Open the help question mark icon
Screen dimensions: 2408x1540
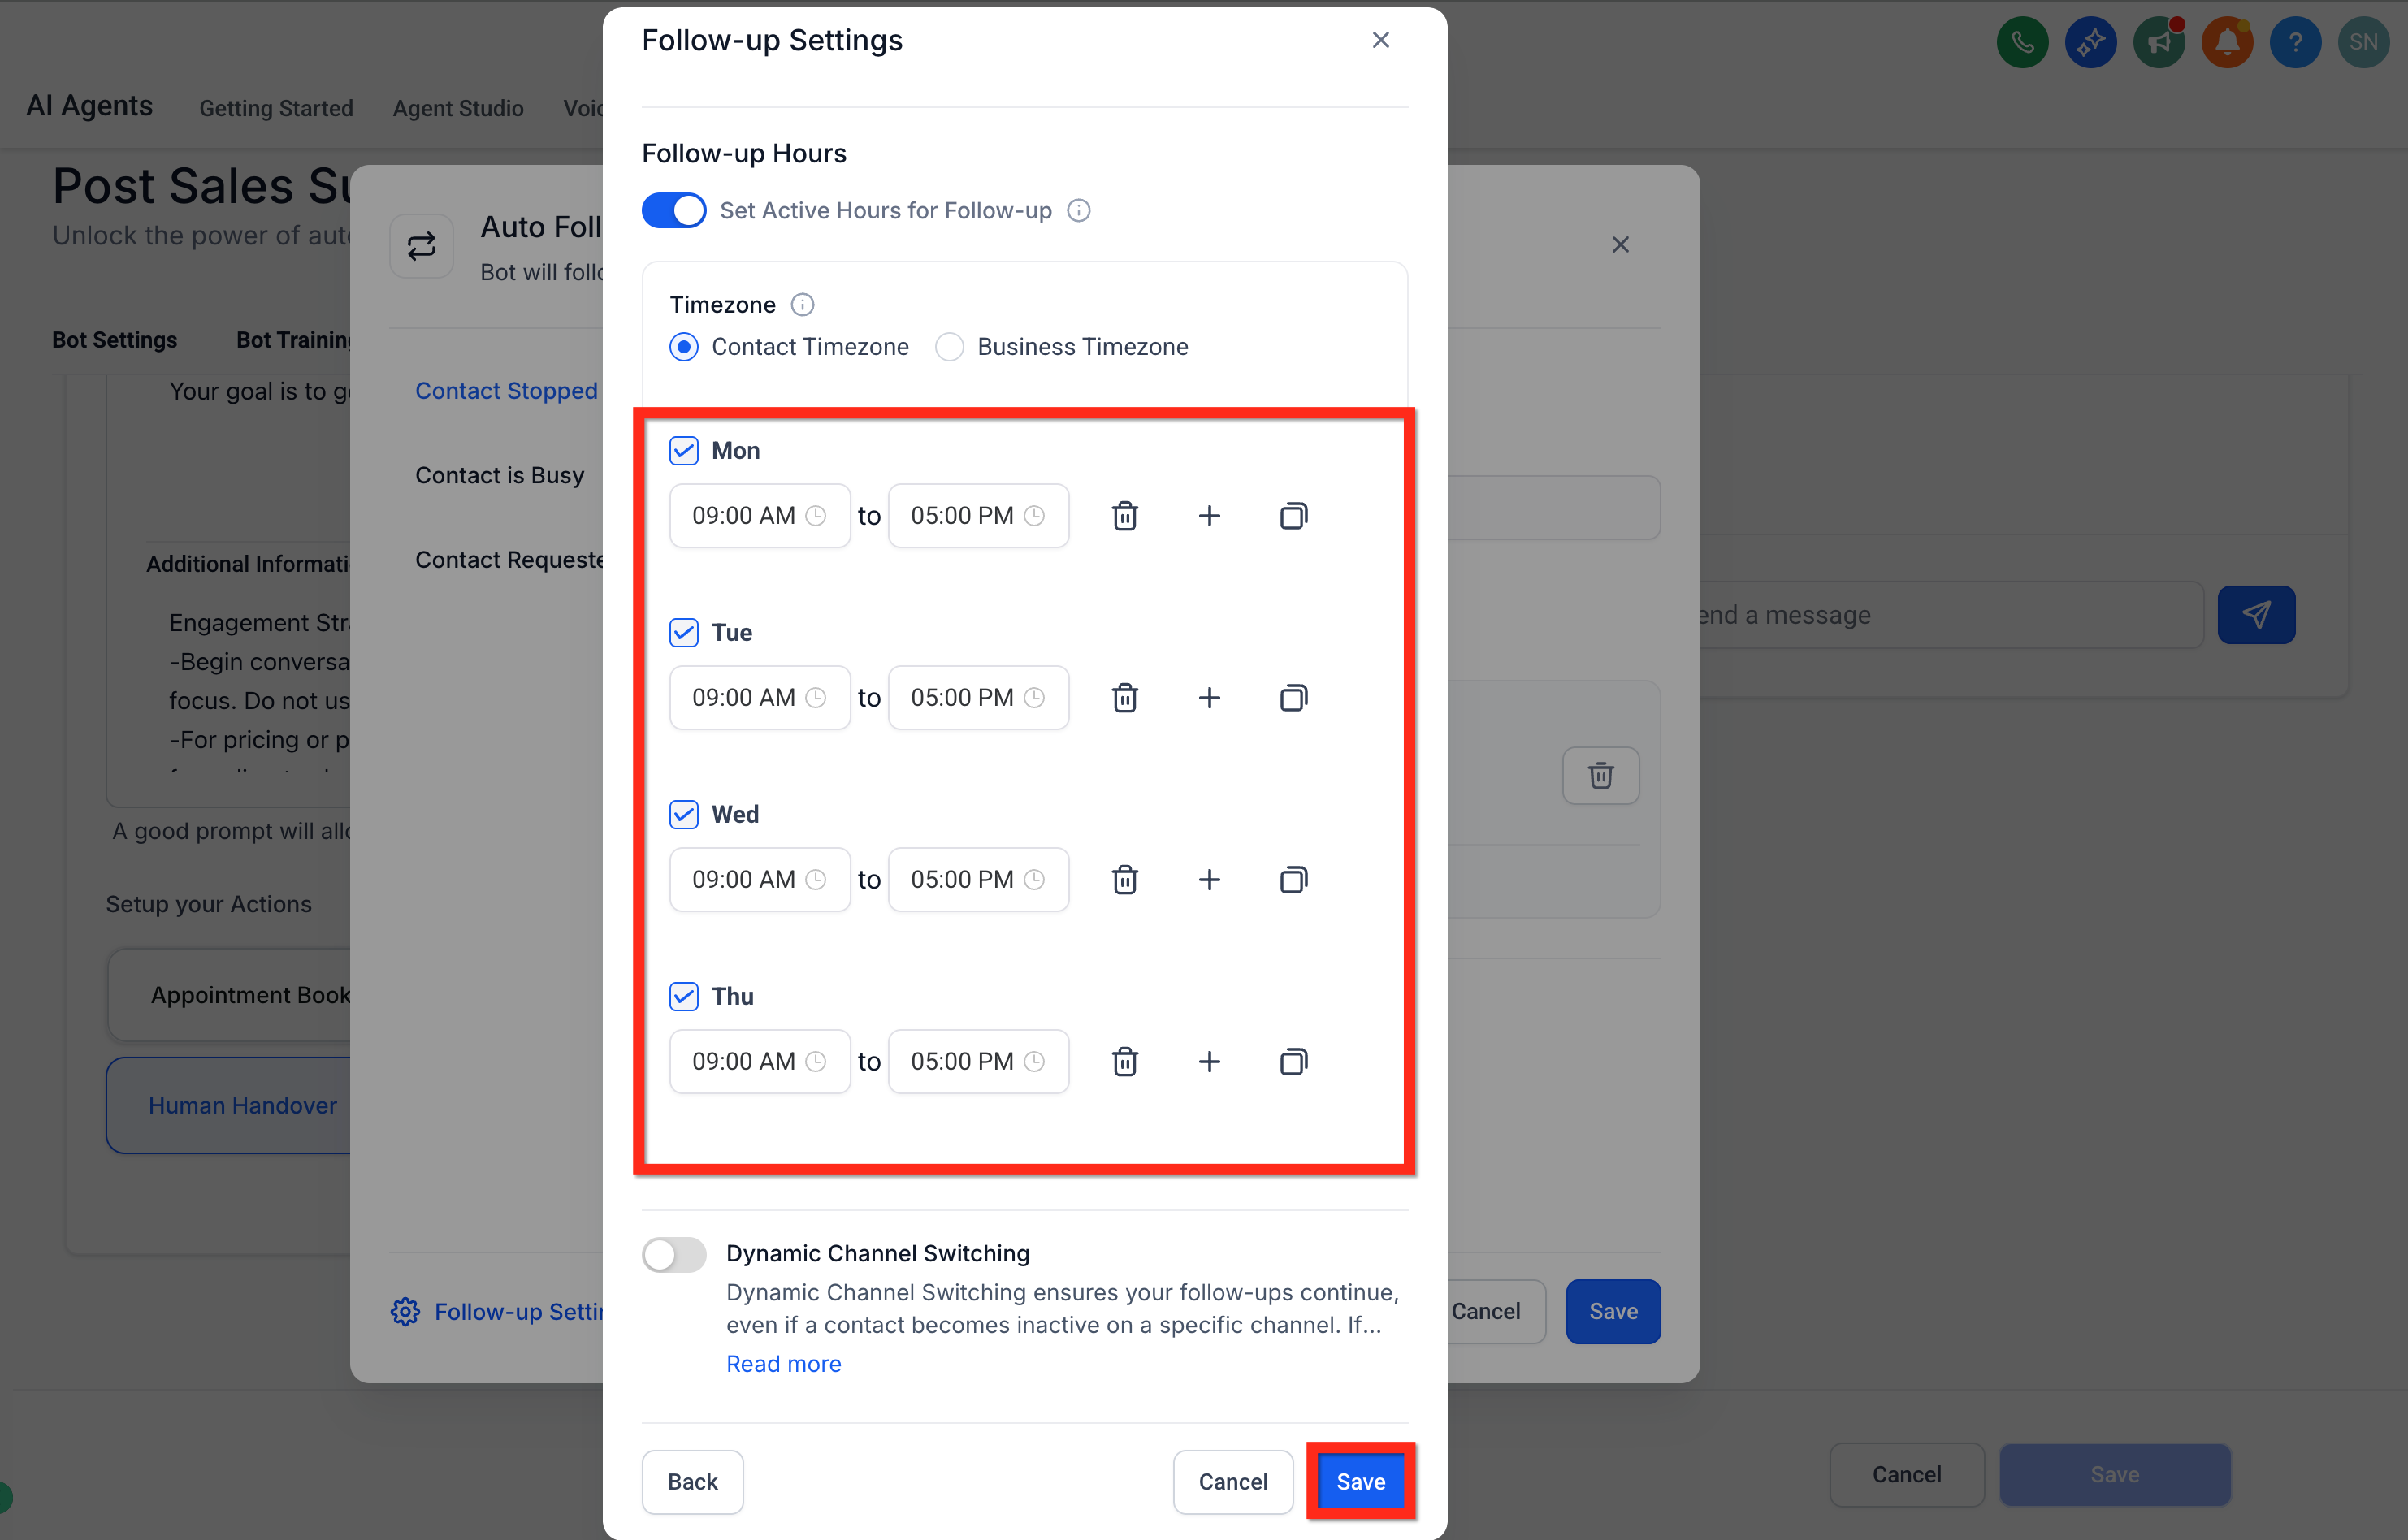click(x=2295, y=42)
